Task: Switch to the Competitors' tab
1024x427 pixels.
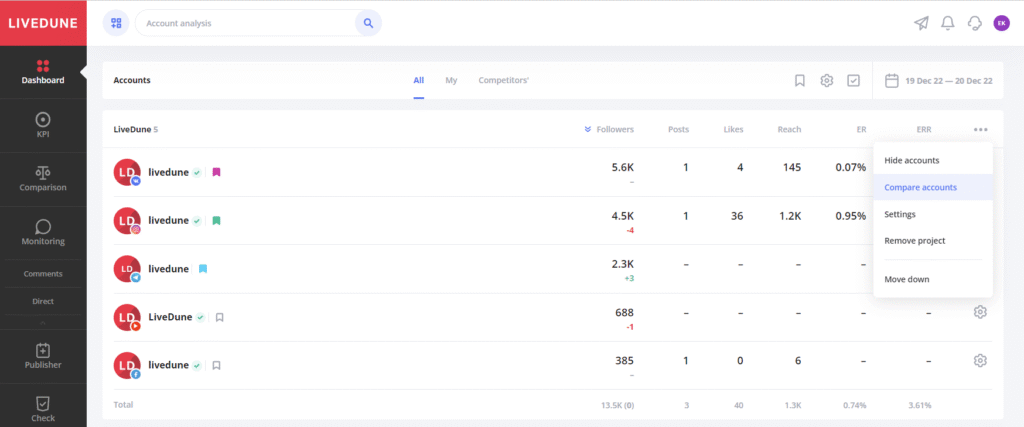Action: pos(503,80)
